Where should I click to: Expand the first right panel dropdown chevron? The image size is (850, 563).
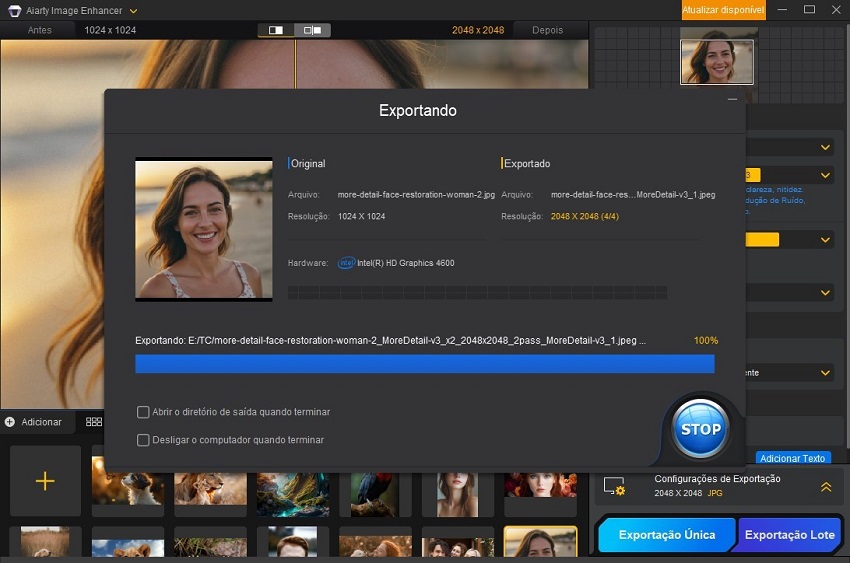pyautogui.click(x=825, y=147)
